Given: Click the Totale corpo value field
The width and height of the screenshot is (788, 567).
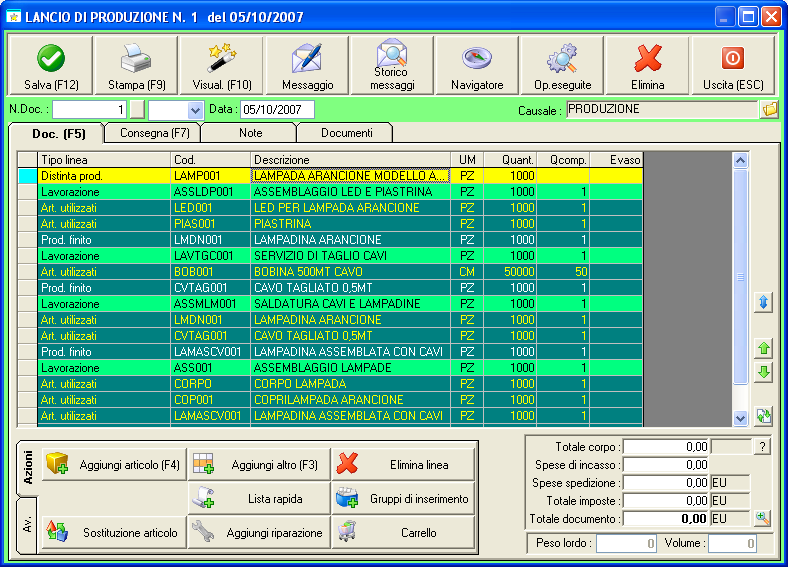Looking at the screenshot, I should coord(666,446).
